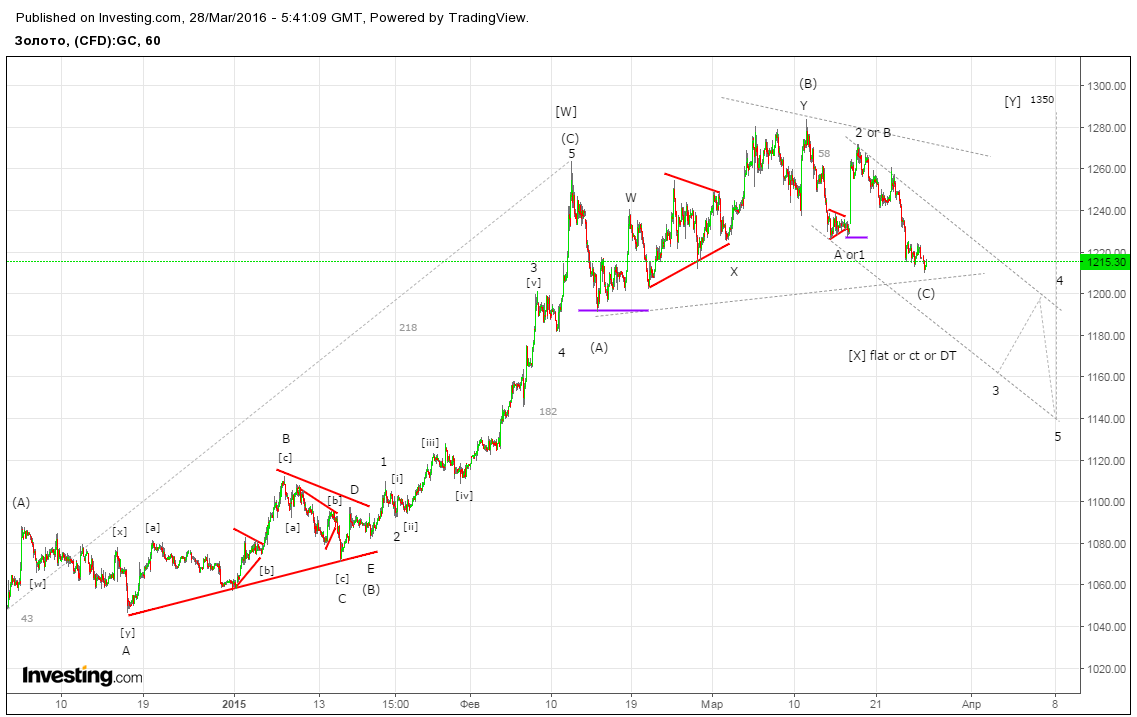Click the '[iv]' subwave label
The width and height of the screenshot is (1137, 717).
[x=464, y=496]
